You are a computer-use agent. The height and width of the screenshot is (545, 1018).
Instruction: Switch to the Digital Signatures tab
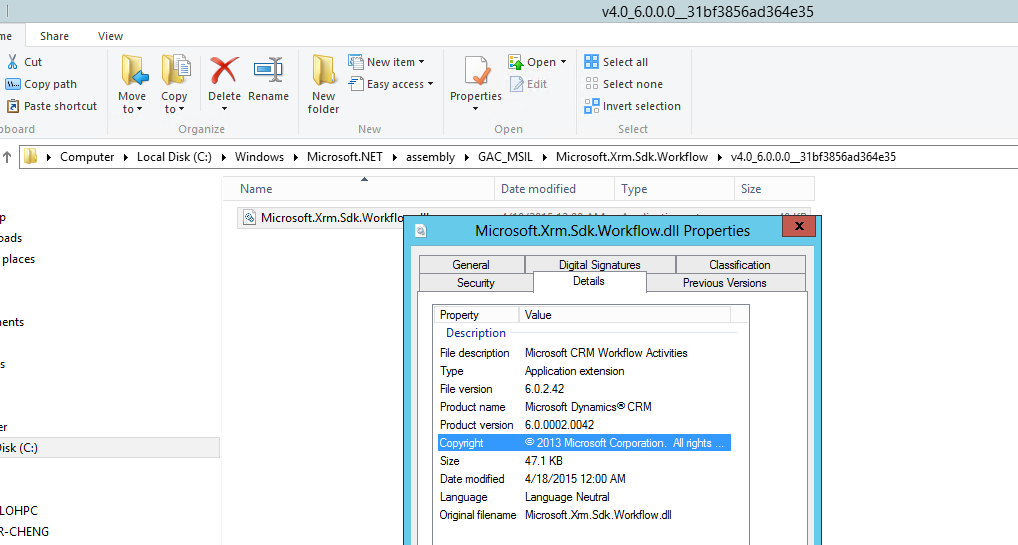[x=600, y=264]
